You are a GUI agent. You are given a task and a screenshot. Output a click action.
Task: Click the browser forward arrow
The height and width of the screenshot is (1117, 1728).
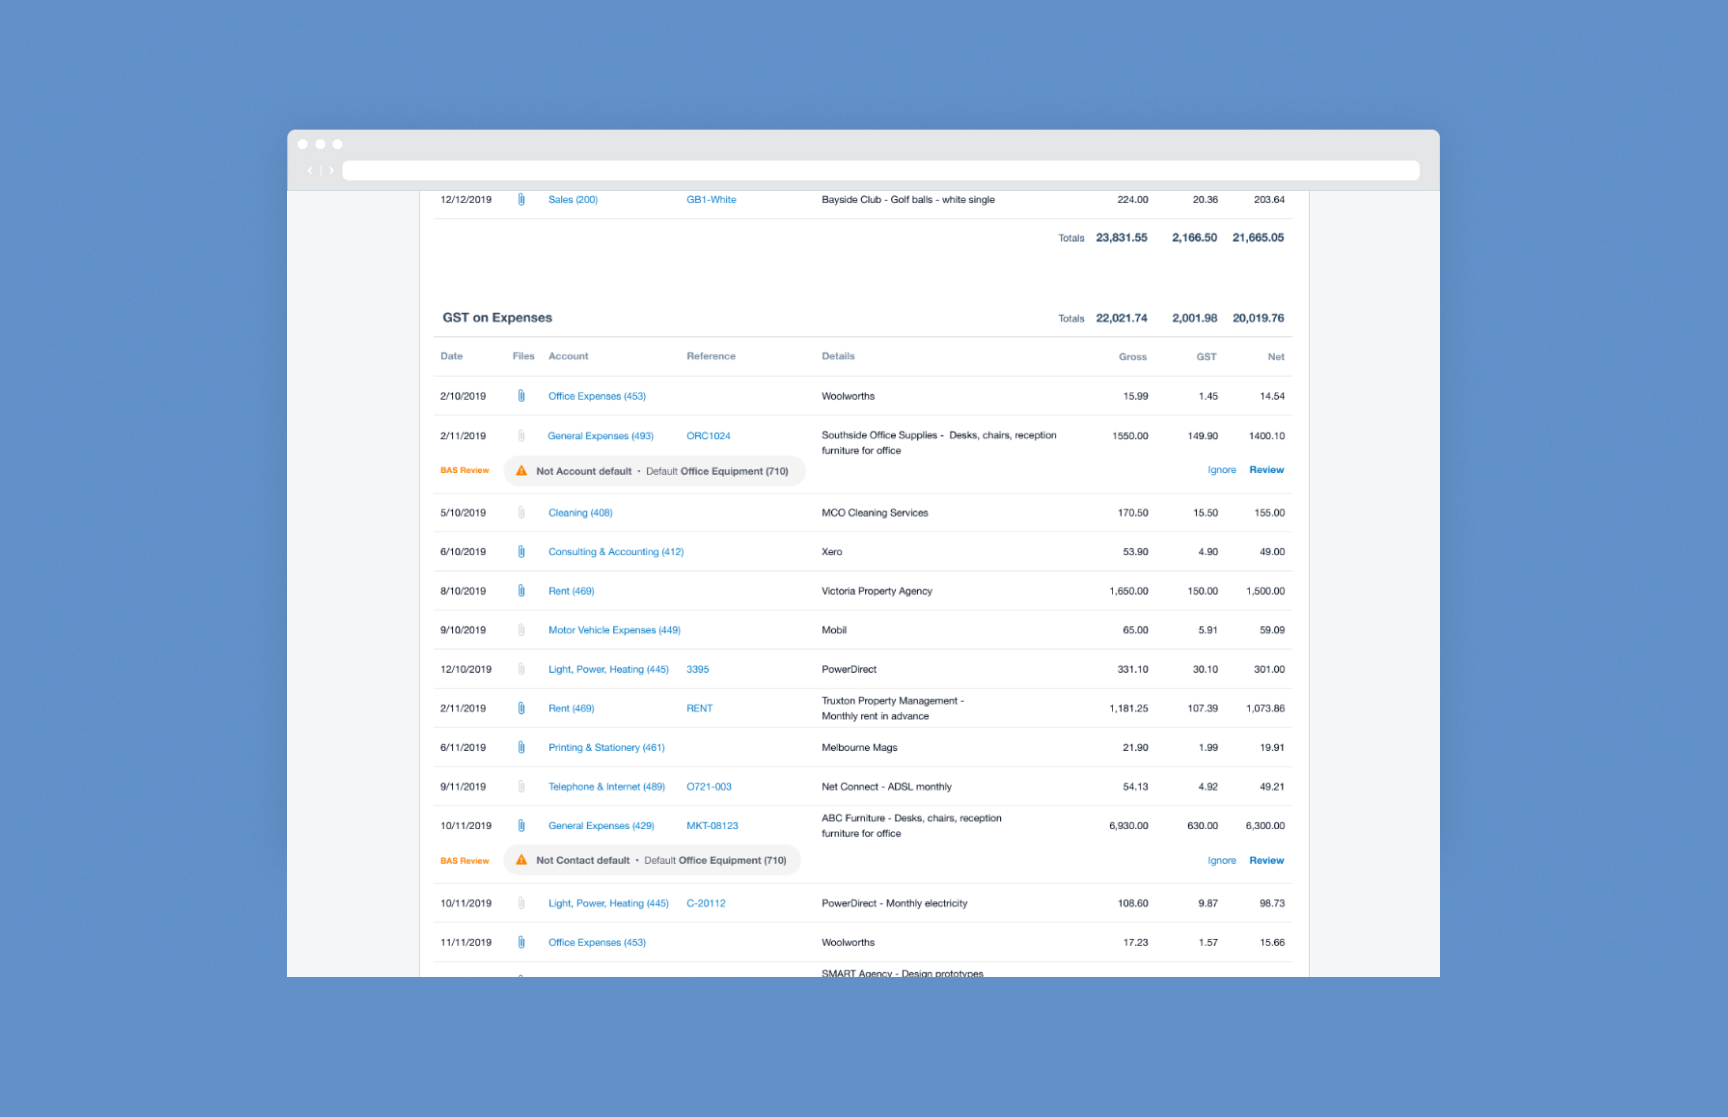pos(331,171)
